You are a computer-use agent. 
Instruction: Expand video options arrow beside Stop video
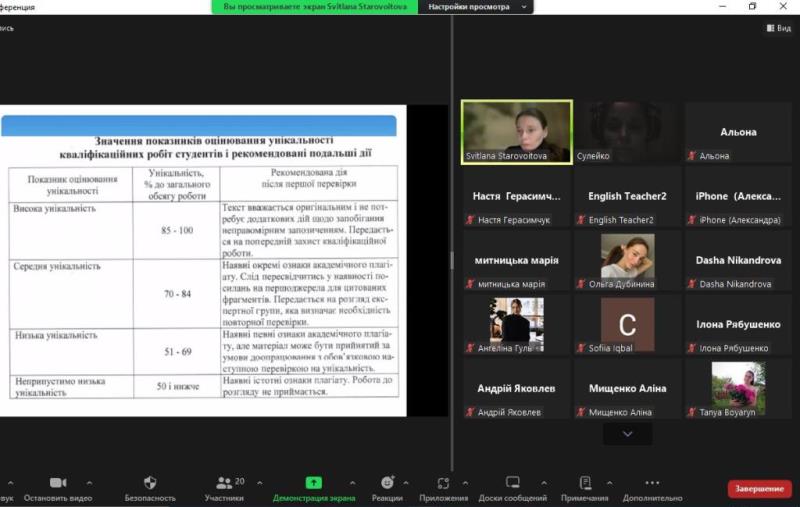click(x=89, y=483)
